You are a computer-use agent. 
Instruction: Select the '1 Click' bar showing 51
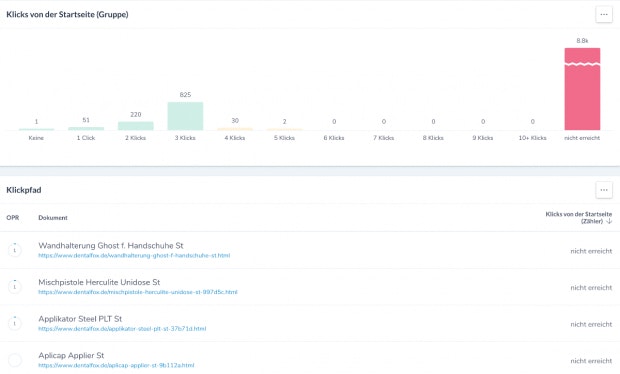click(86, 128)
